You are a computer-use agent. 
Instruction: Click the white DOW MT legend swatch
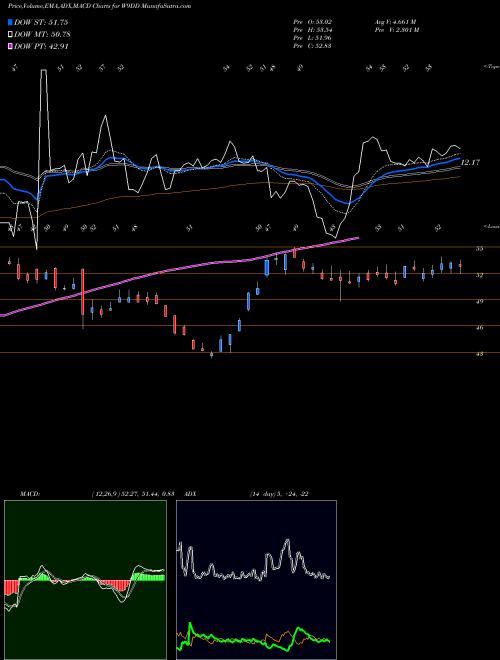pyautogui.click(x=11, y=35)
